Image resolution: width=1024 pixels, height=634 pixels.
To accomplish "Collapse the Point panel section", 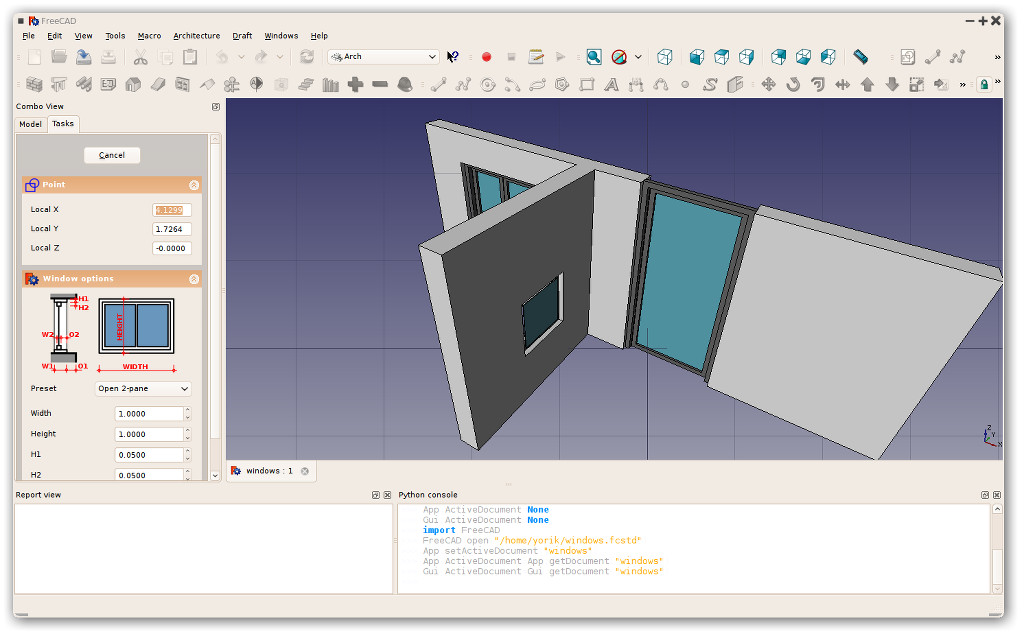I will [194, 185].
